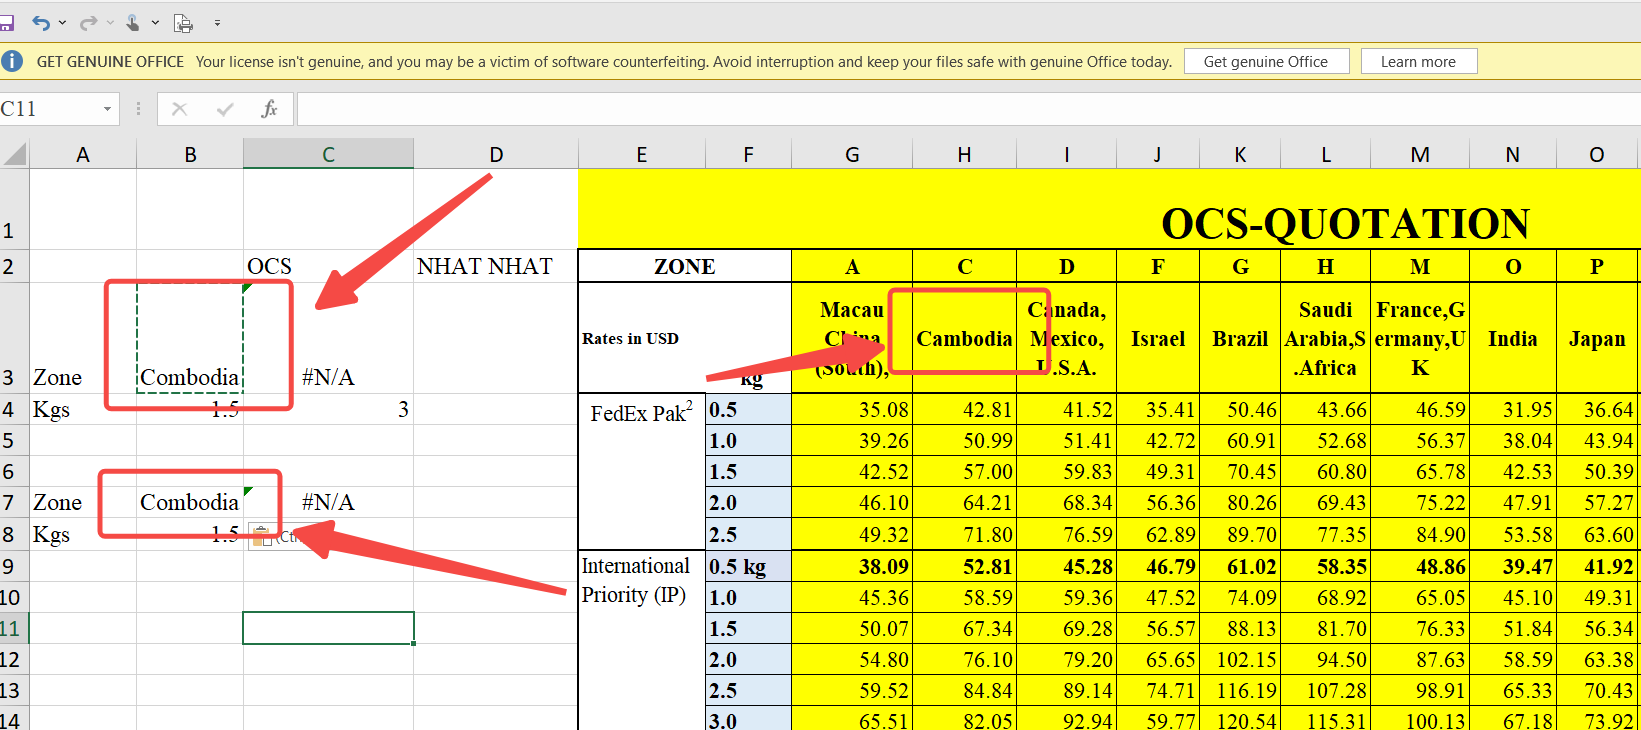Select the cell with value 116.19
The image size is (1641, 730).
coord(1240,690)
